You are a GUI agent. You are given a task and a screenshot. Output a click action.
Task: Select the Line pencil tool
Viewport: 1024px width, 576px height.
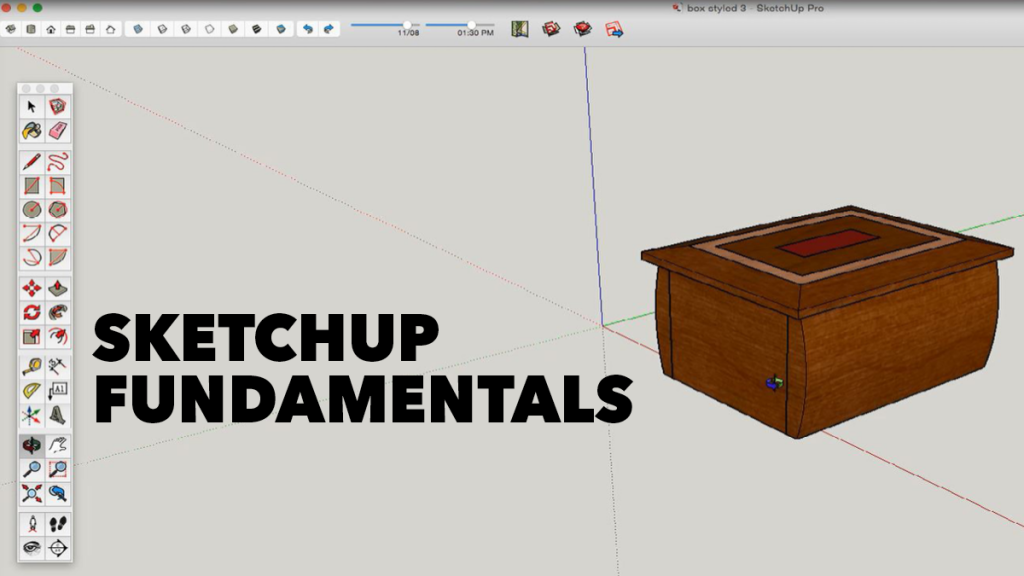tap(31, 161)
